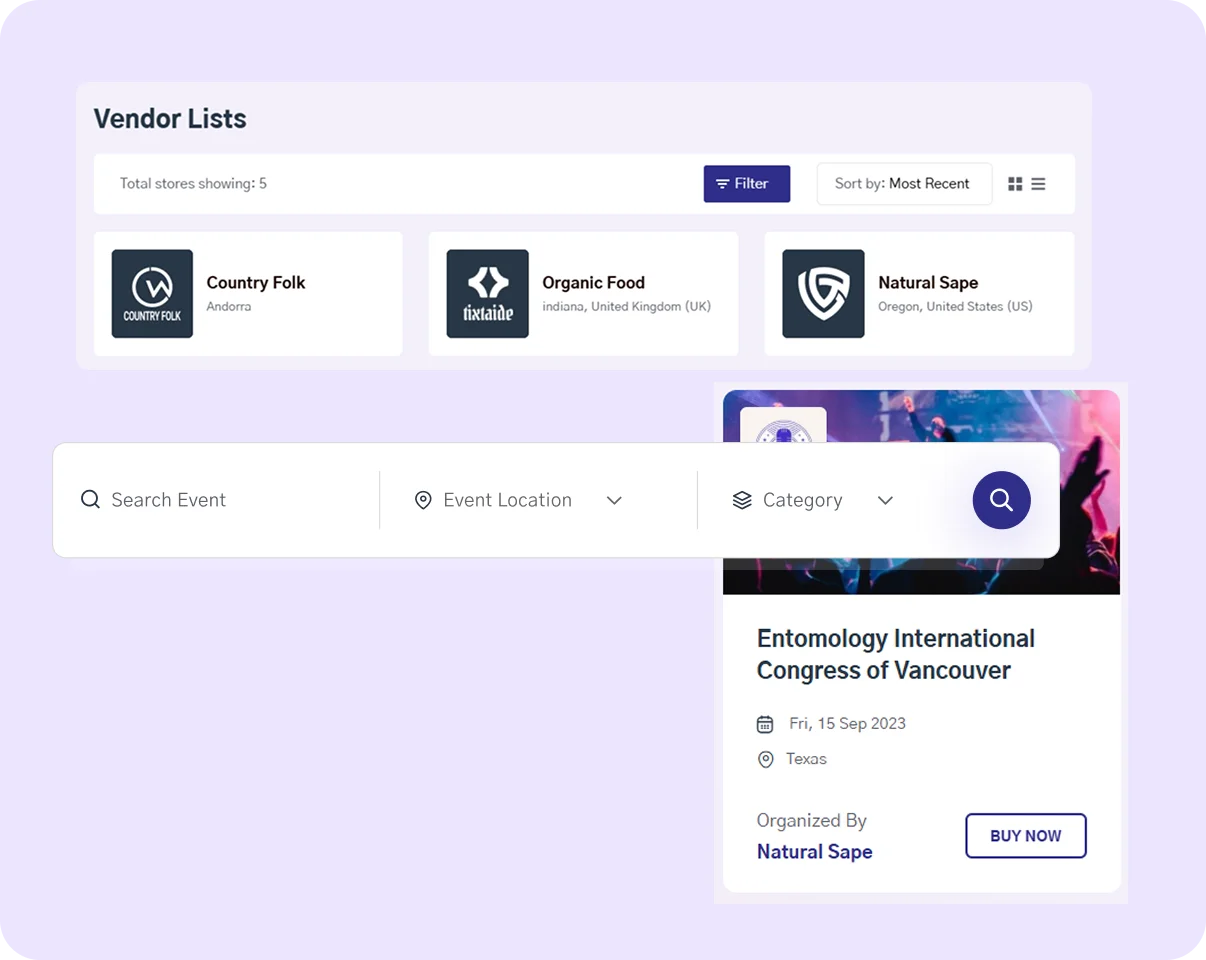Click the pin icon inside Event Location field
The image size is (1206, 960).
[x=422, y=500]
